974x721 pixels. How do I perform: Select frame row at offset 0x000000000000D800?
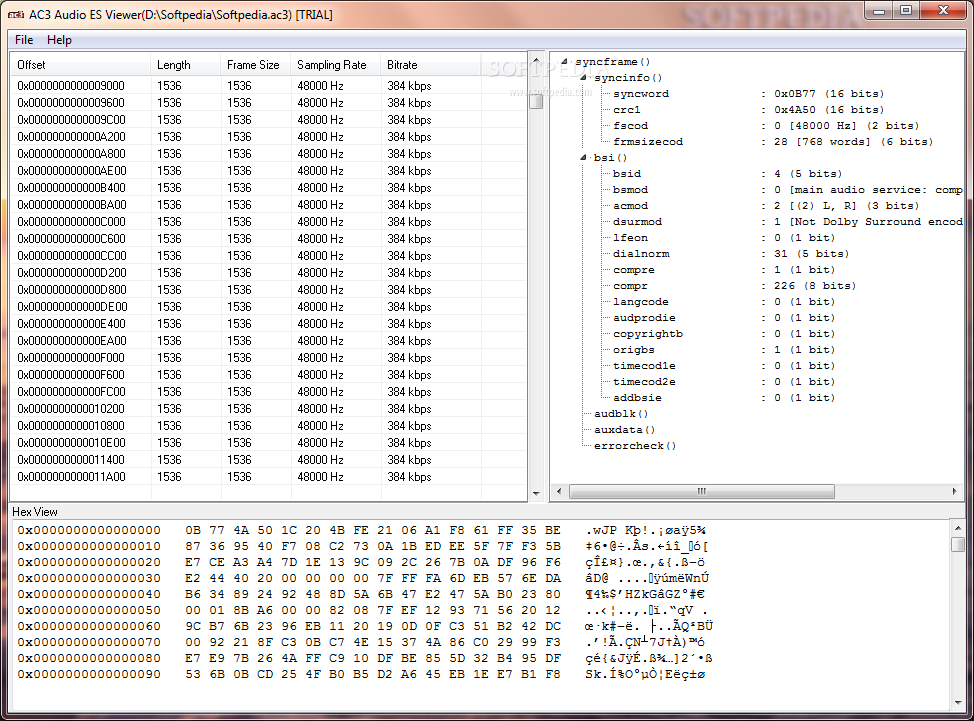[268, 289]
